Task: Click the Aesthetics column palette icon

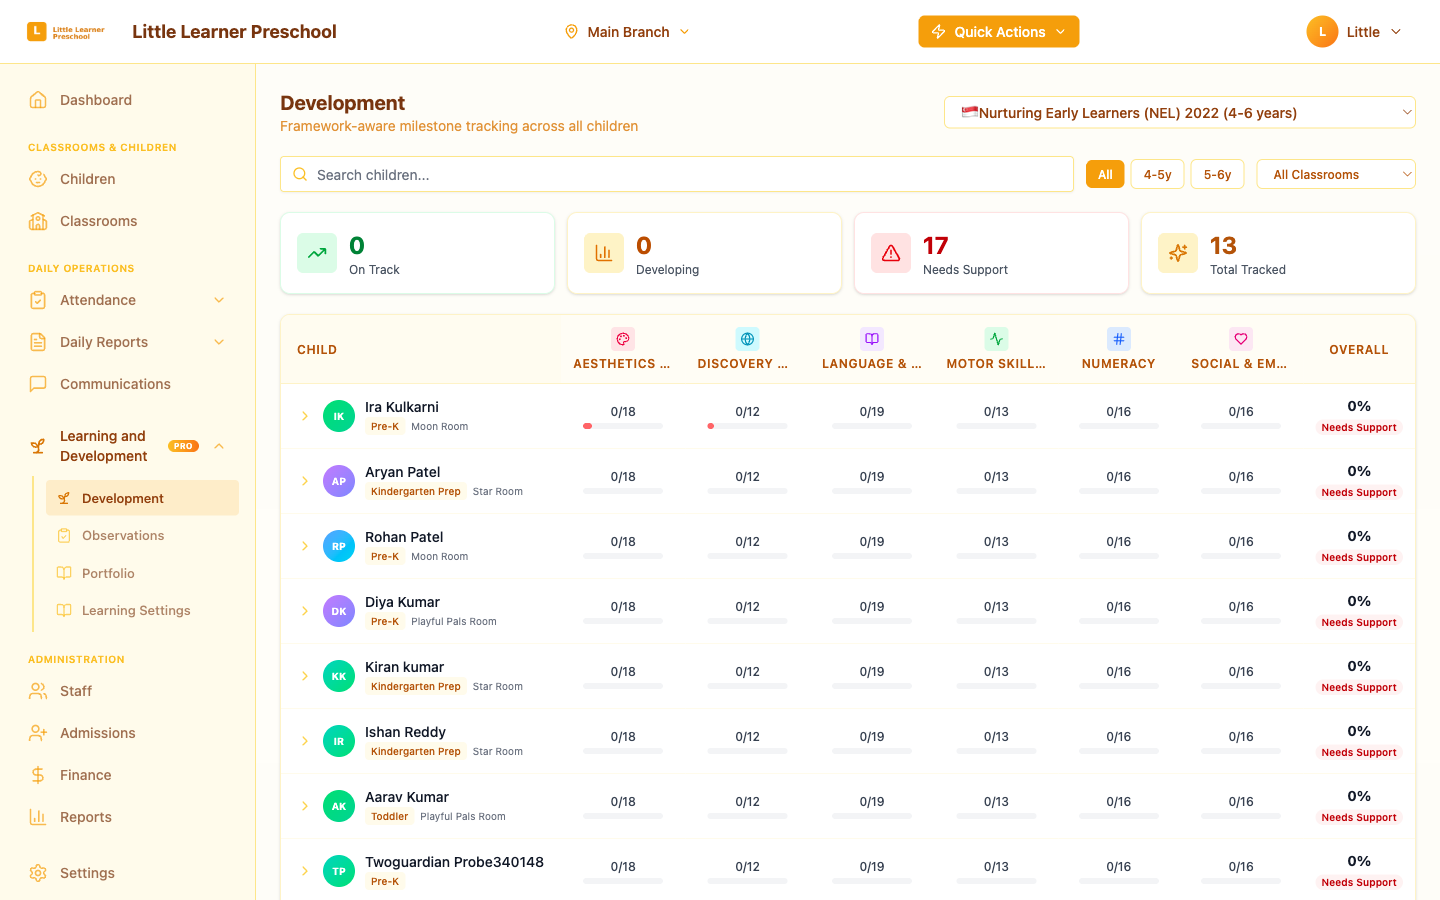Action: coord(623,339)
